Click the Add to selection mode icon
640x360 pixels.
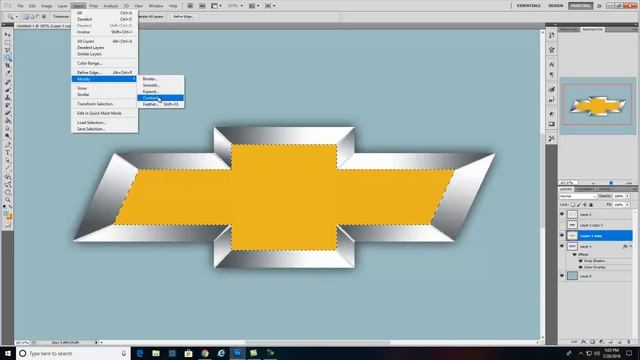click(32, 17)
